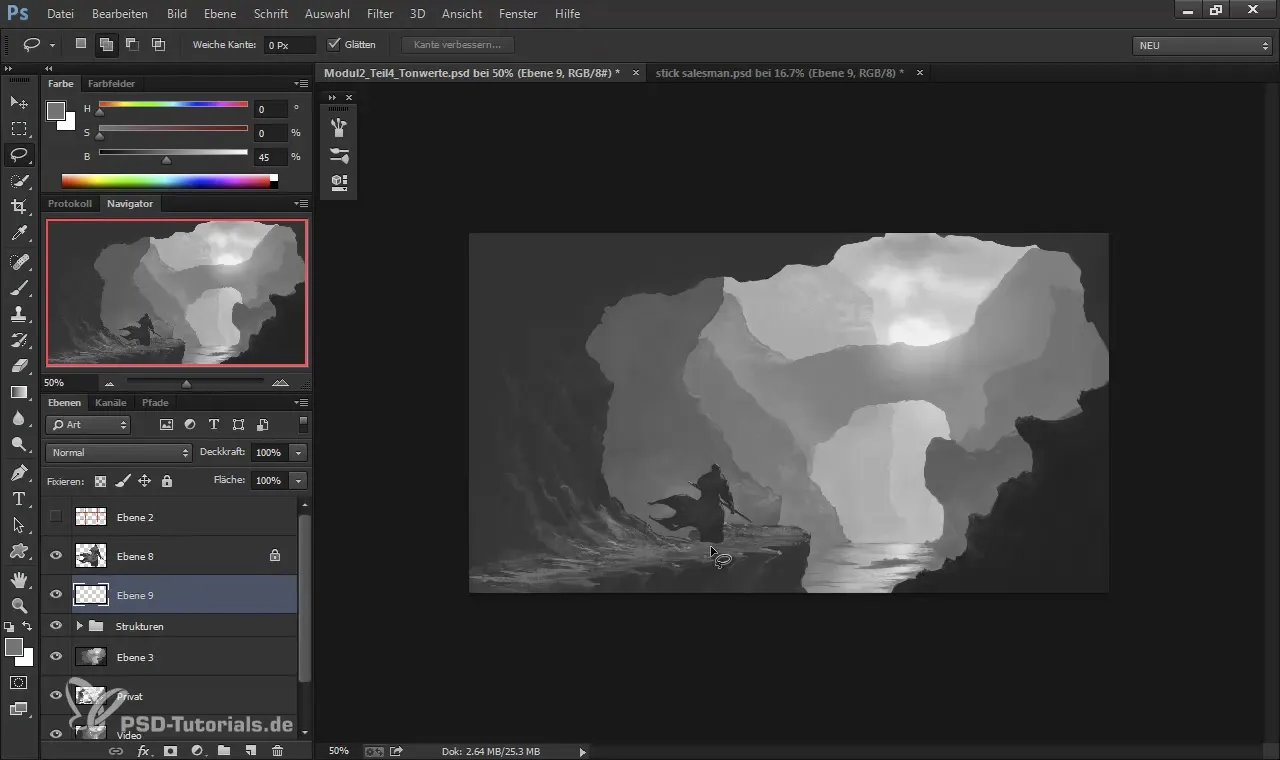Toggle lock position for the layer
The height and width of the screenshot is (760, 1280).
[144, 481]
